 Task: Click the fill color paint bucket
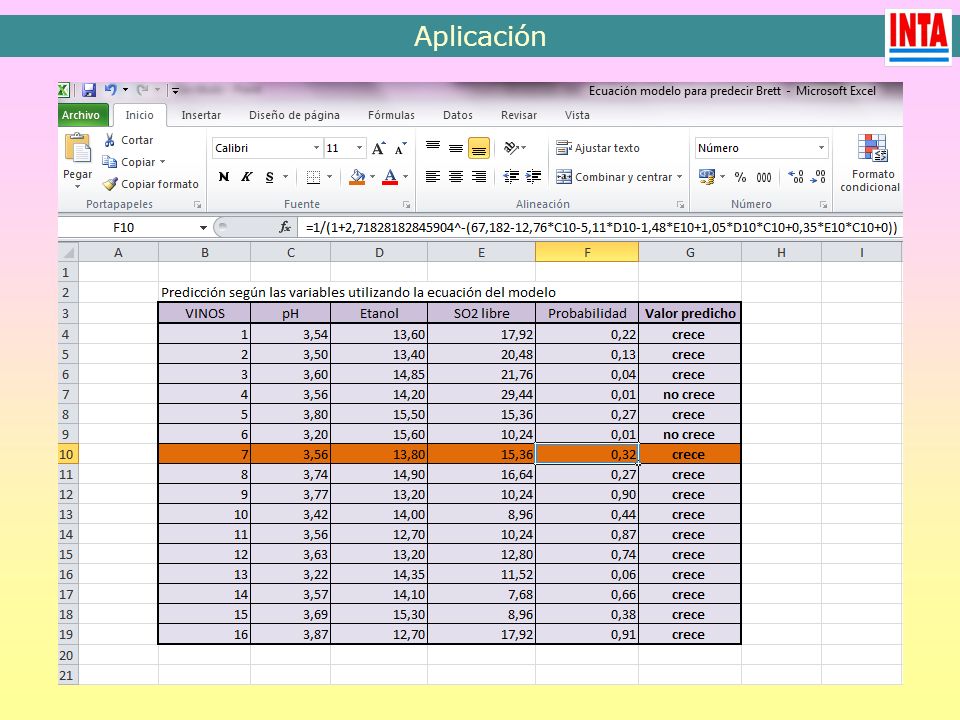click(x=357, y=177)
